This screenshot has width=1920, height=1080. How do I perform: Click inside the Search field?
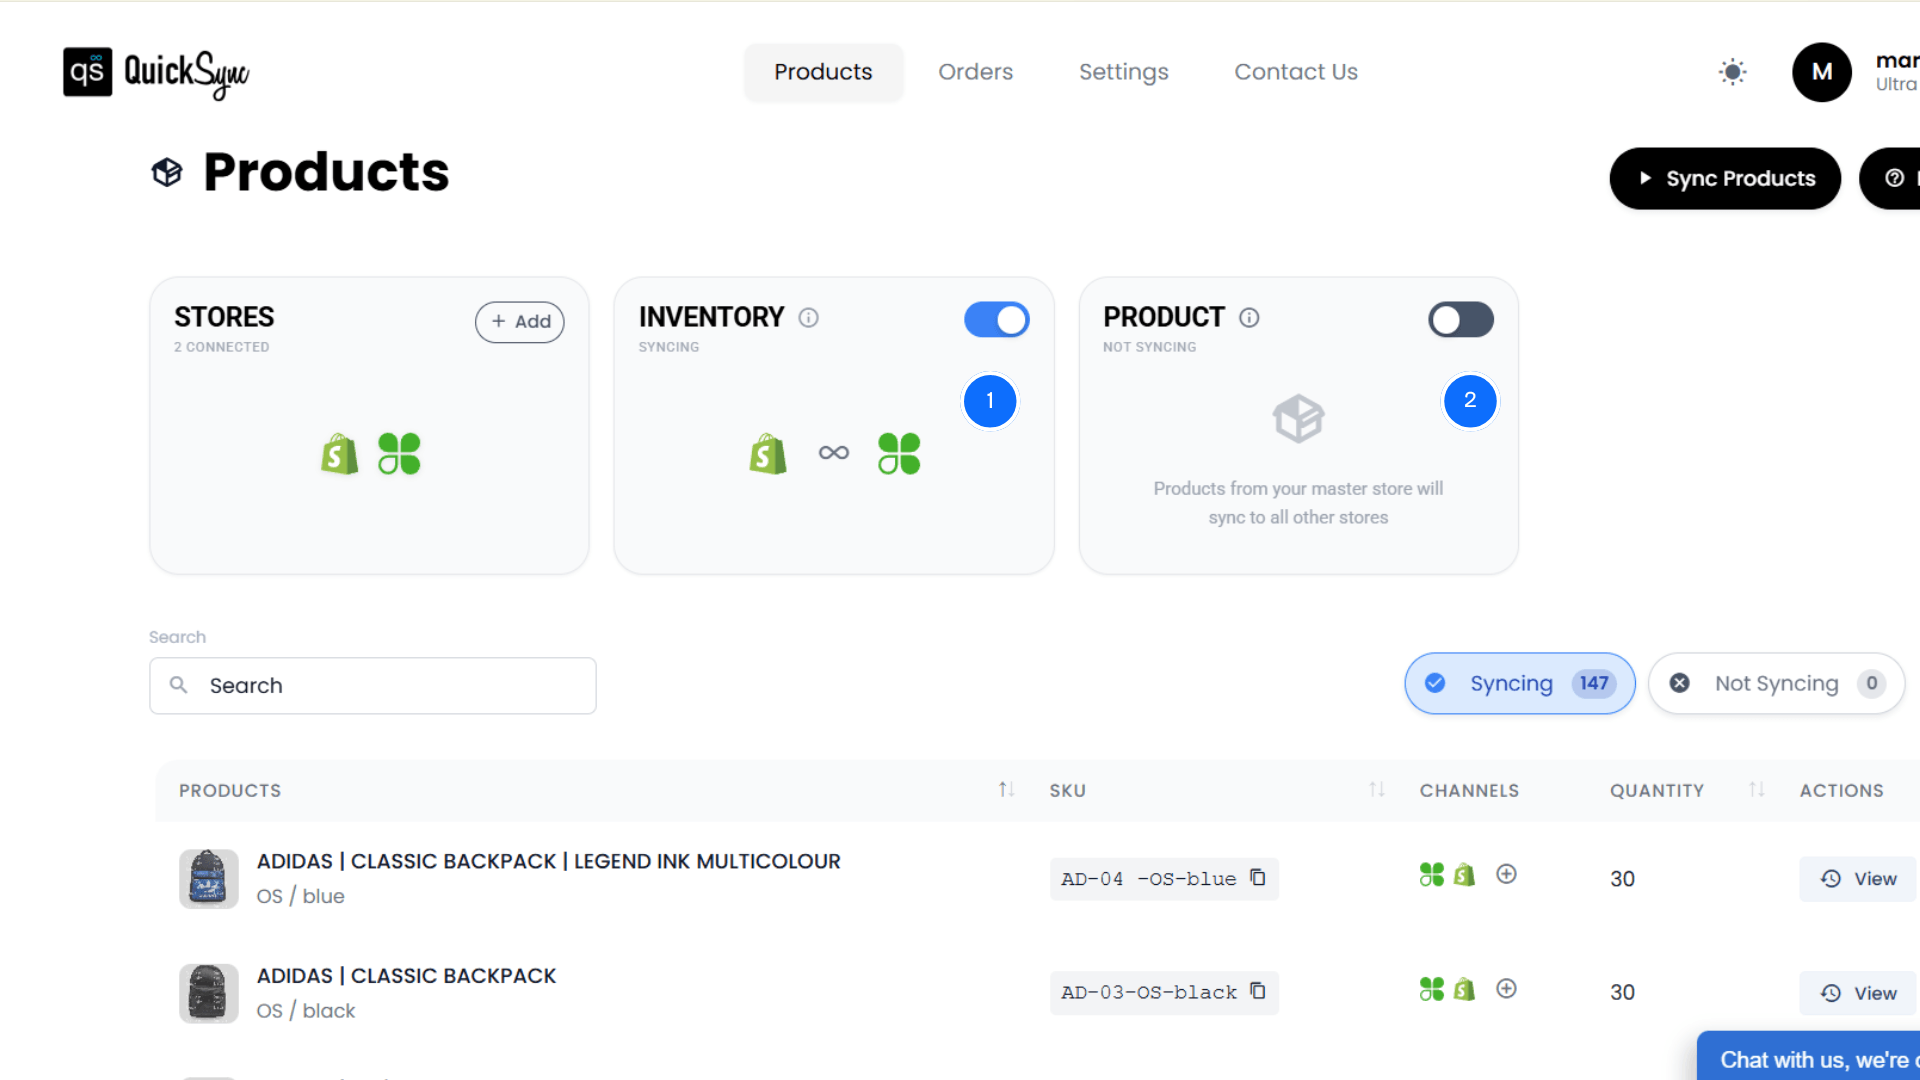click(372, 685)
